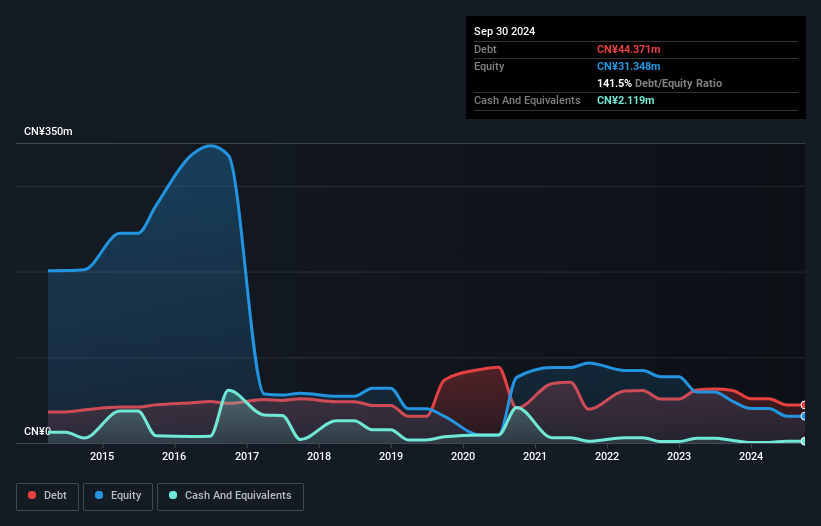
Task: Click the CN¥0 y-axis label
Action: click(x=37, y=431)
